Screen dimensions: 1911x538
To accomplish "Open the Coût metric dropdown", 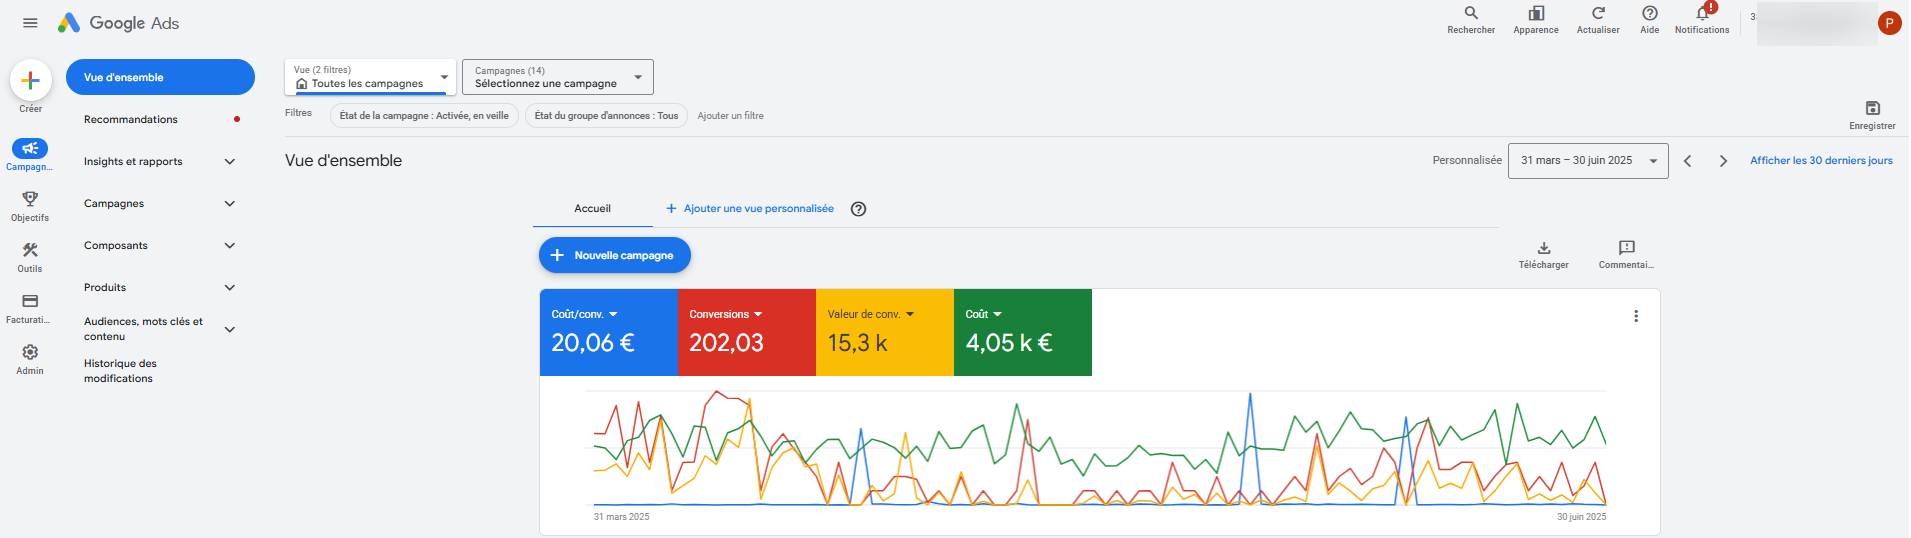I will (x=984, y=314).
